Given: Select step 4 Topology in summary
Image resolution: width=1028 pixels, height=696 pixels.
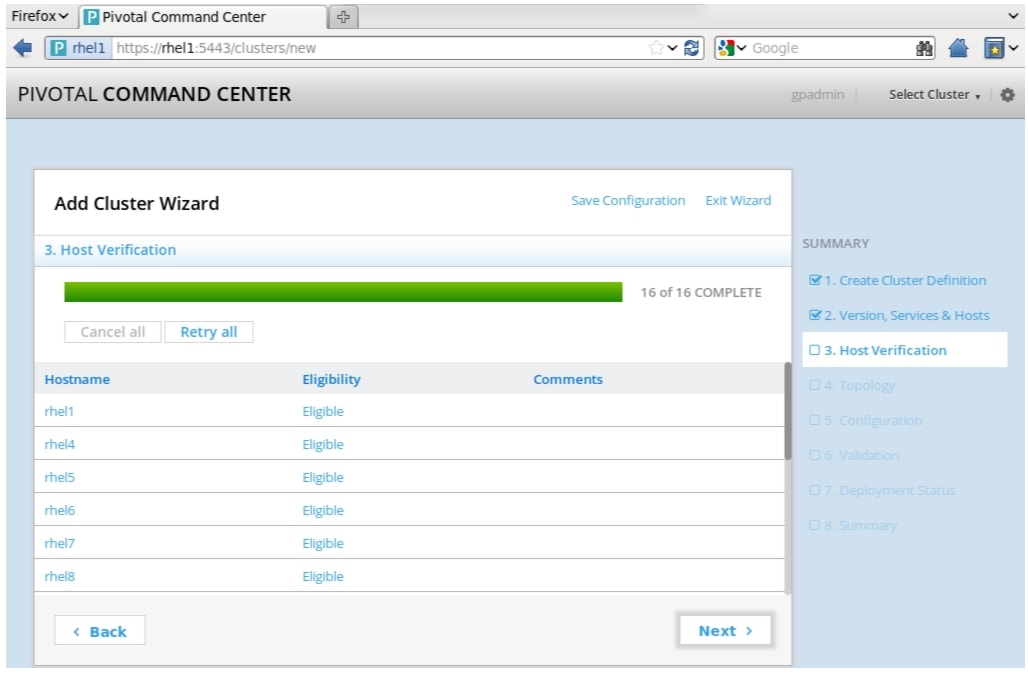Looking at the screenshot, I should pyautogui.click(x=860, y=385).
